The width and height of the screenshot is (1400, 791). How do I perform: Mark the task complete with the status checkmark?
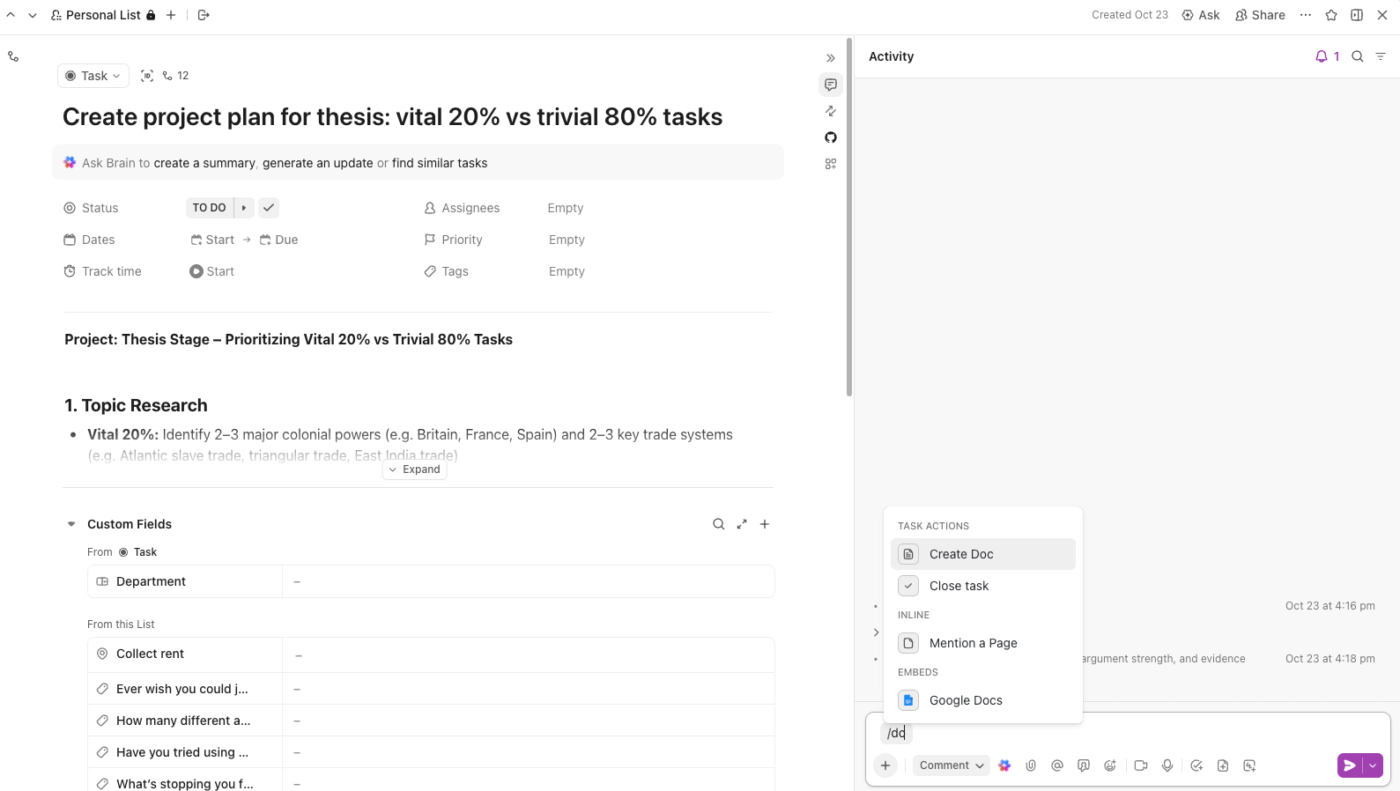pyautogui.click(x=268, y=208)
